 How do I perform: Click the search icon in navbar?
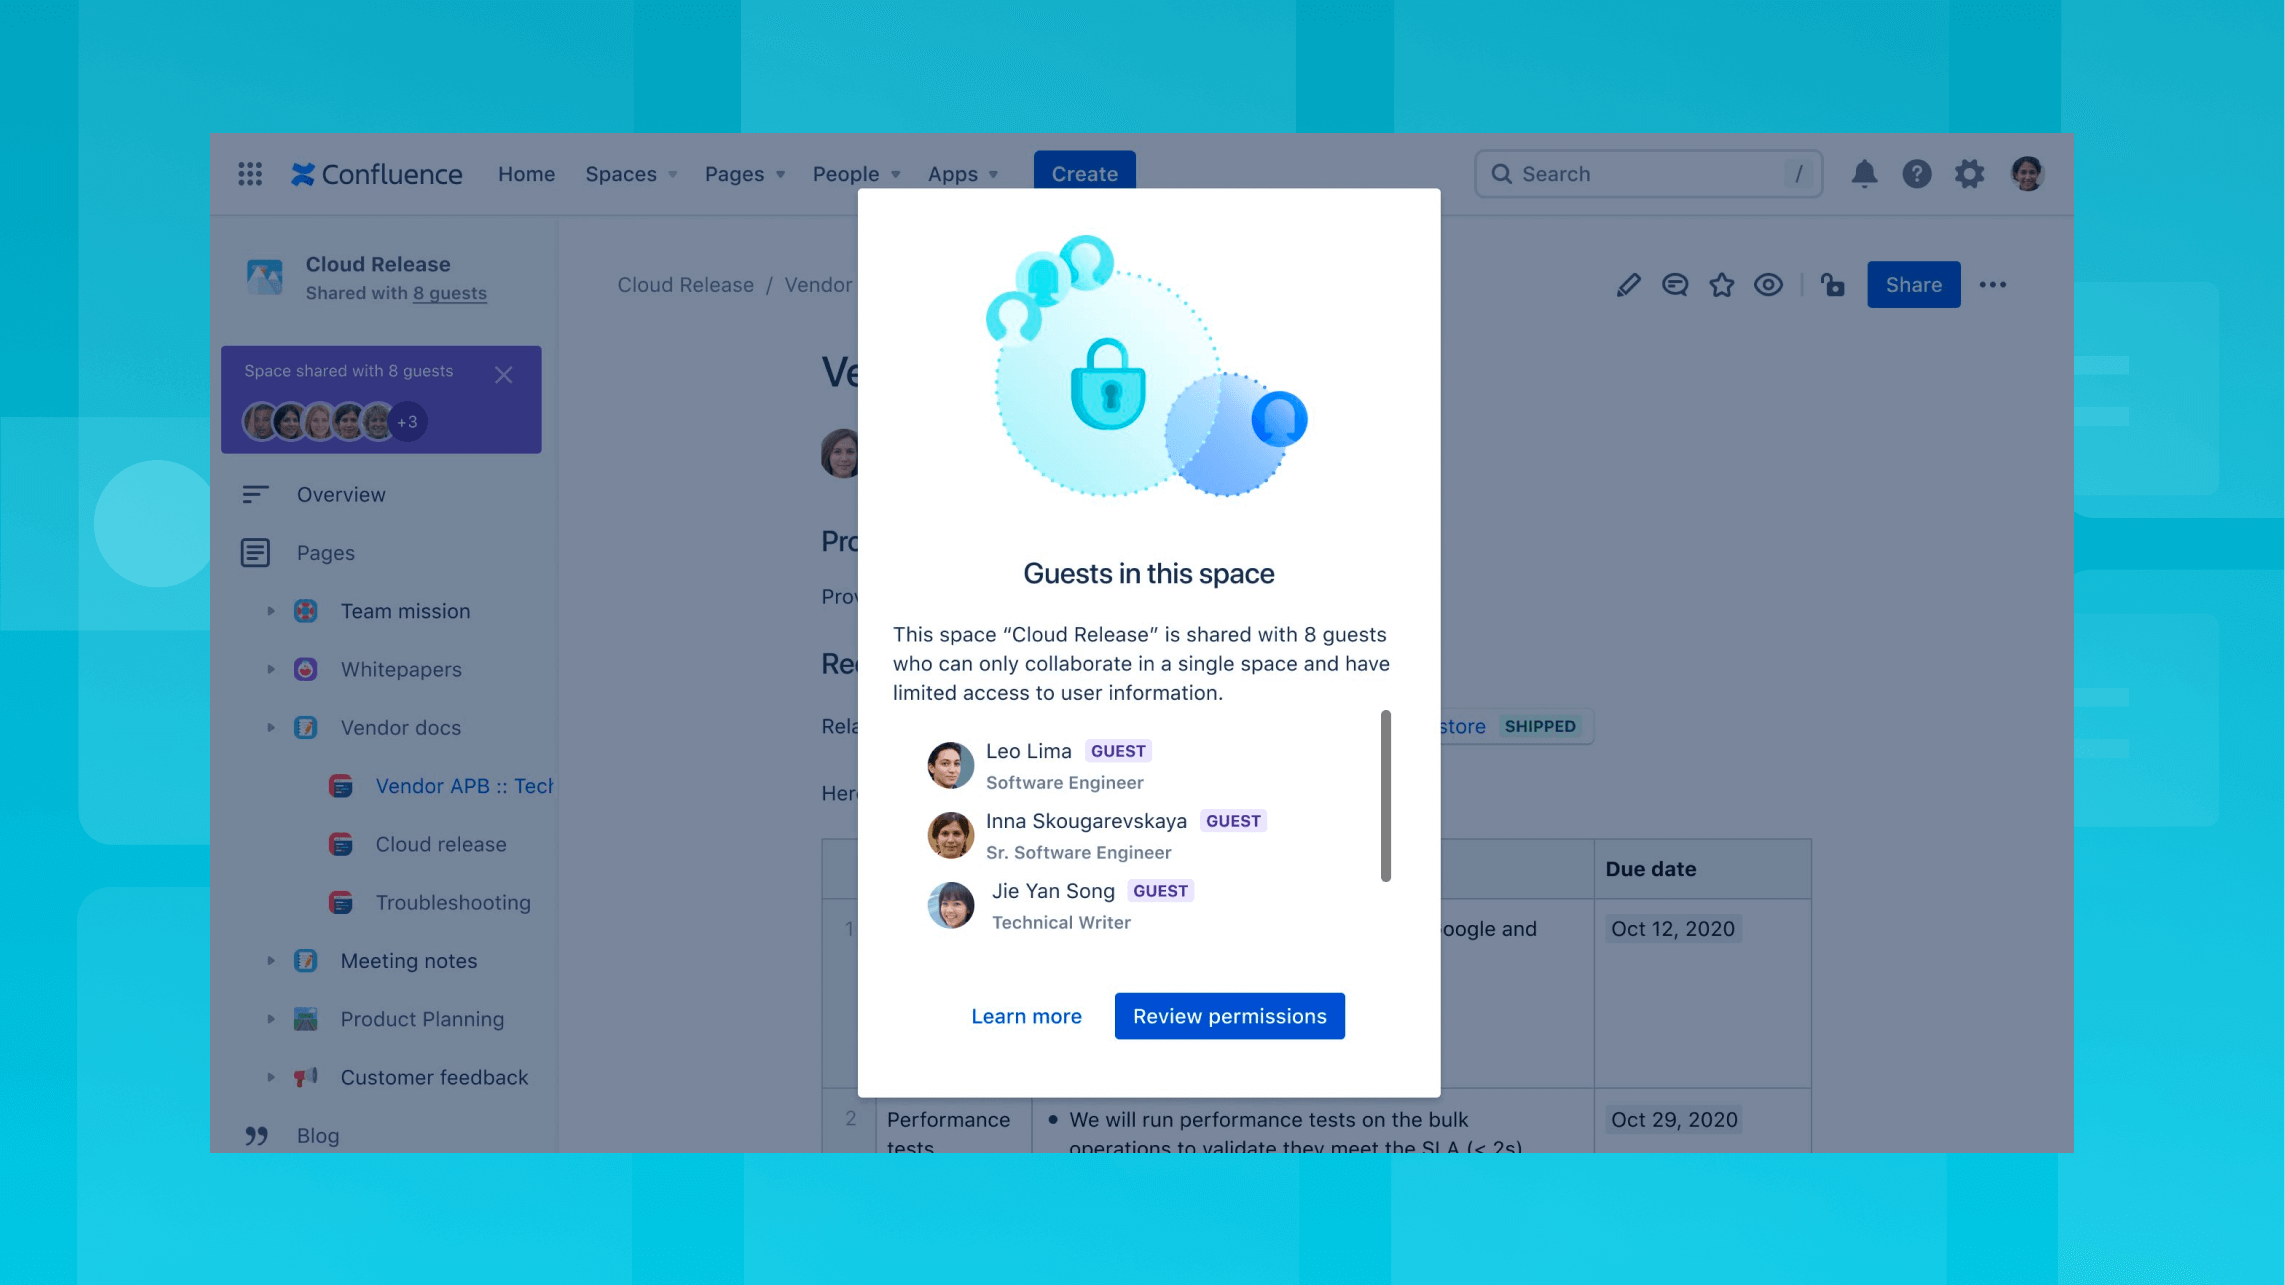tap(1502, 173)
